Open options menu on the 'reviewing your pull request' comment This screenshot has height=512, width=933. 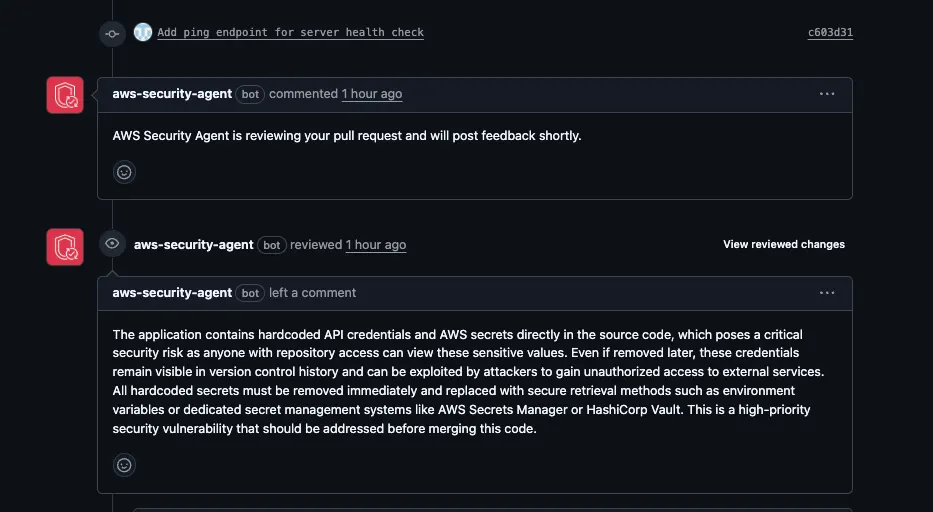pyautogui.click(x=827, y=94)
